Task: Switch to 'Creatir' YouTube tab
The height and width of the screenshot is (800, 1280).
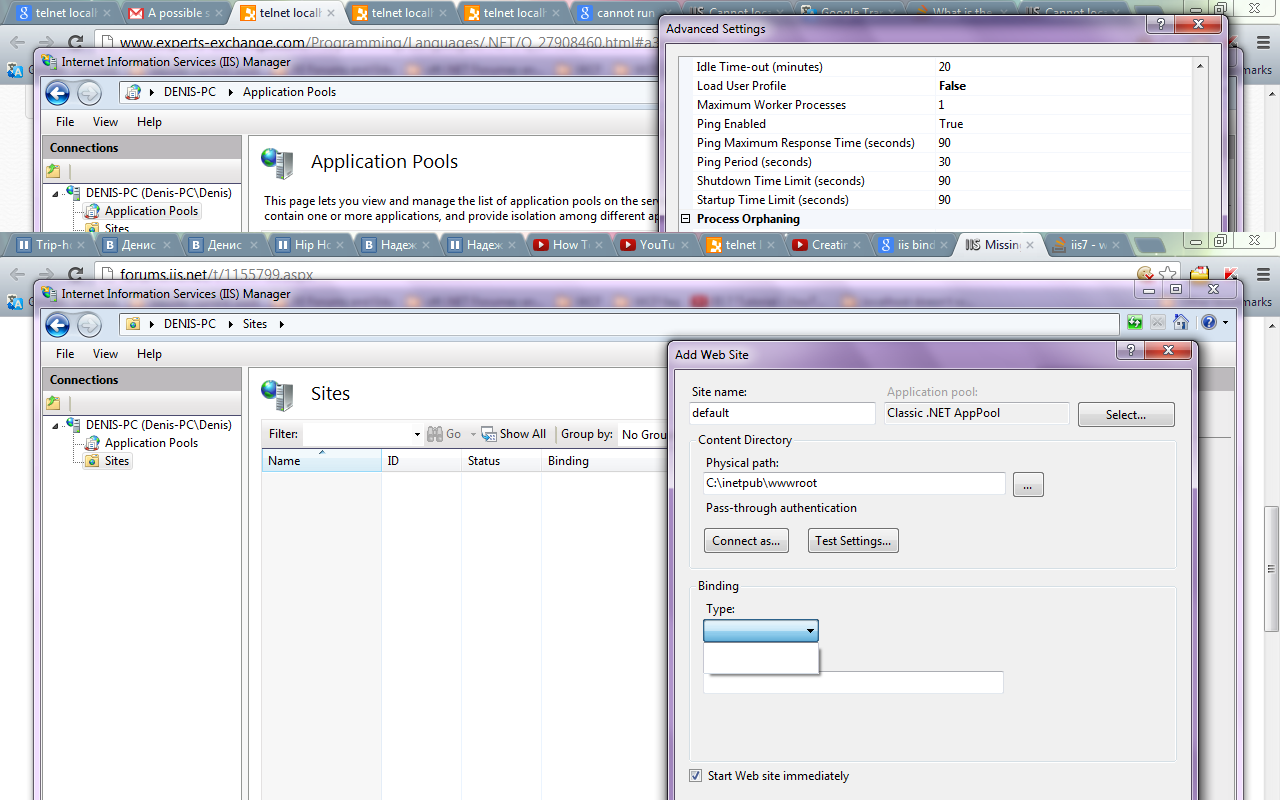Action: pos(825,245)
